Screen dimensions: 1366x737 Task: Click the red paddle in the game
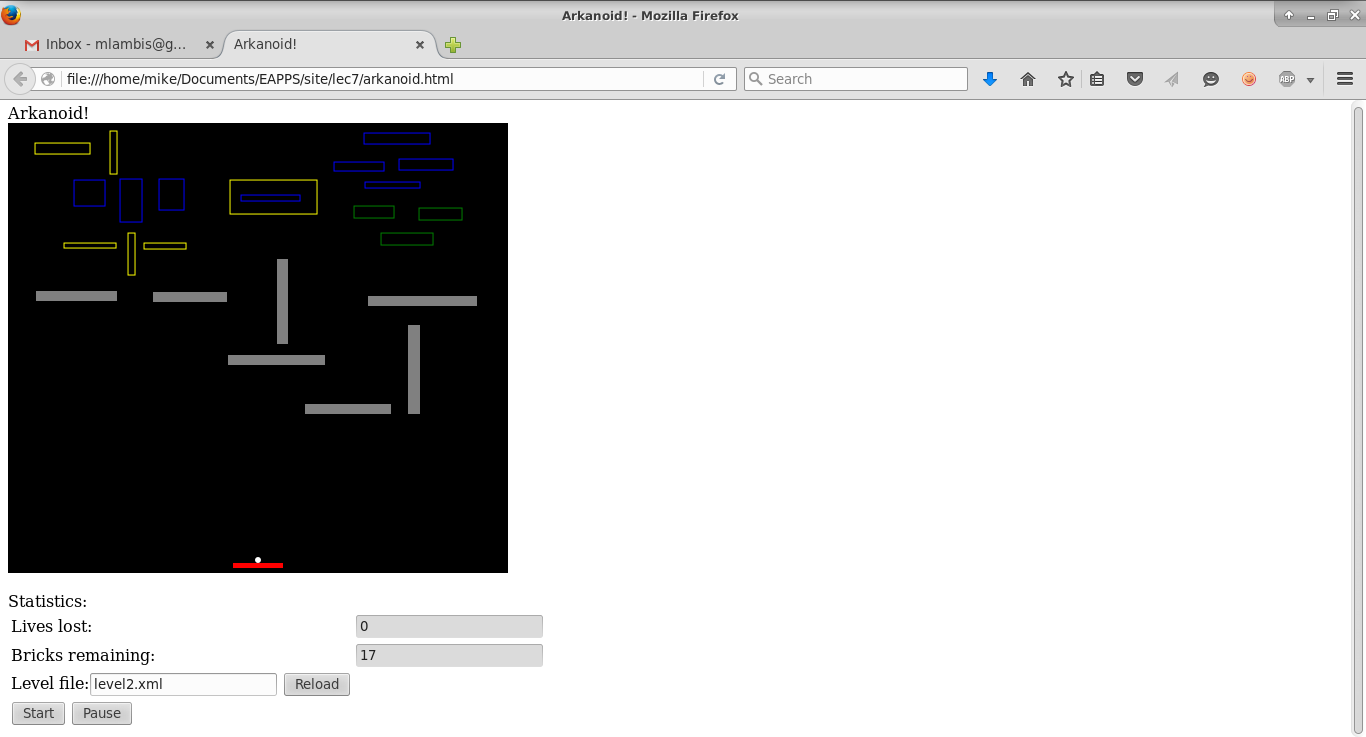(x=258, y=565)
